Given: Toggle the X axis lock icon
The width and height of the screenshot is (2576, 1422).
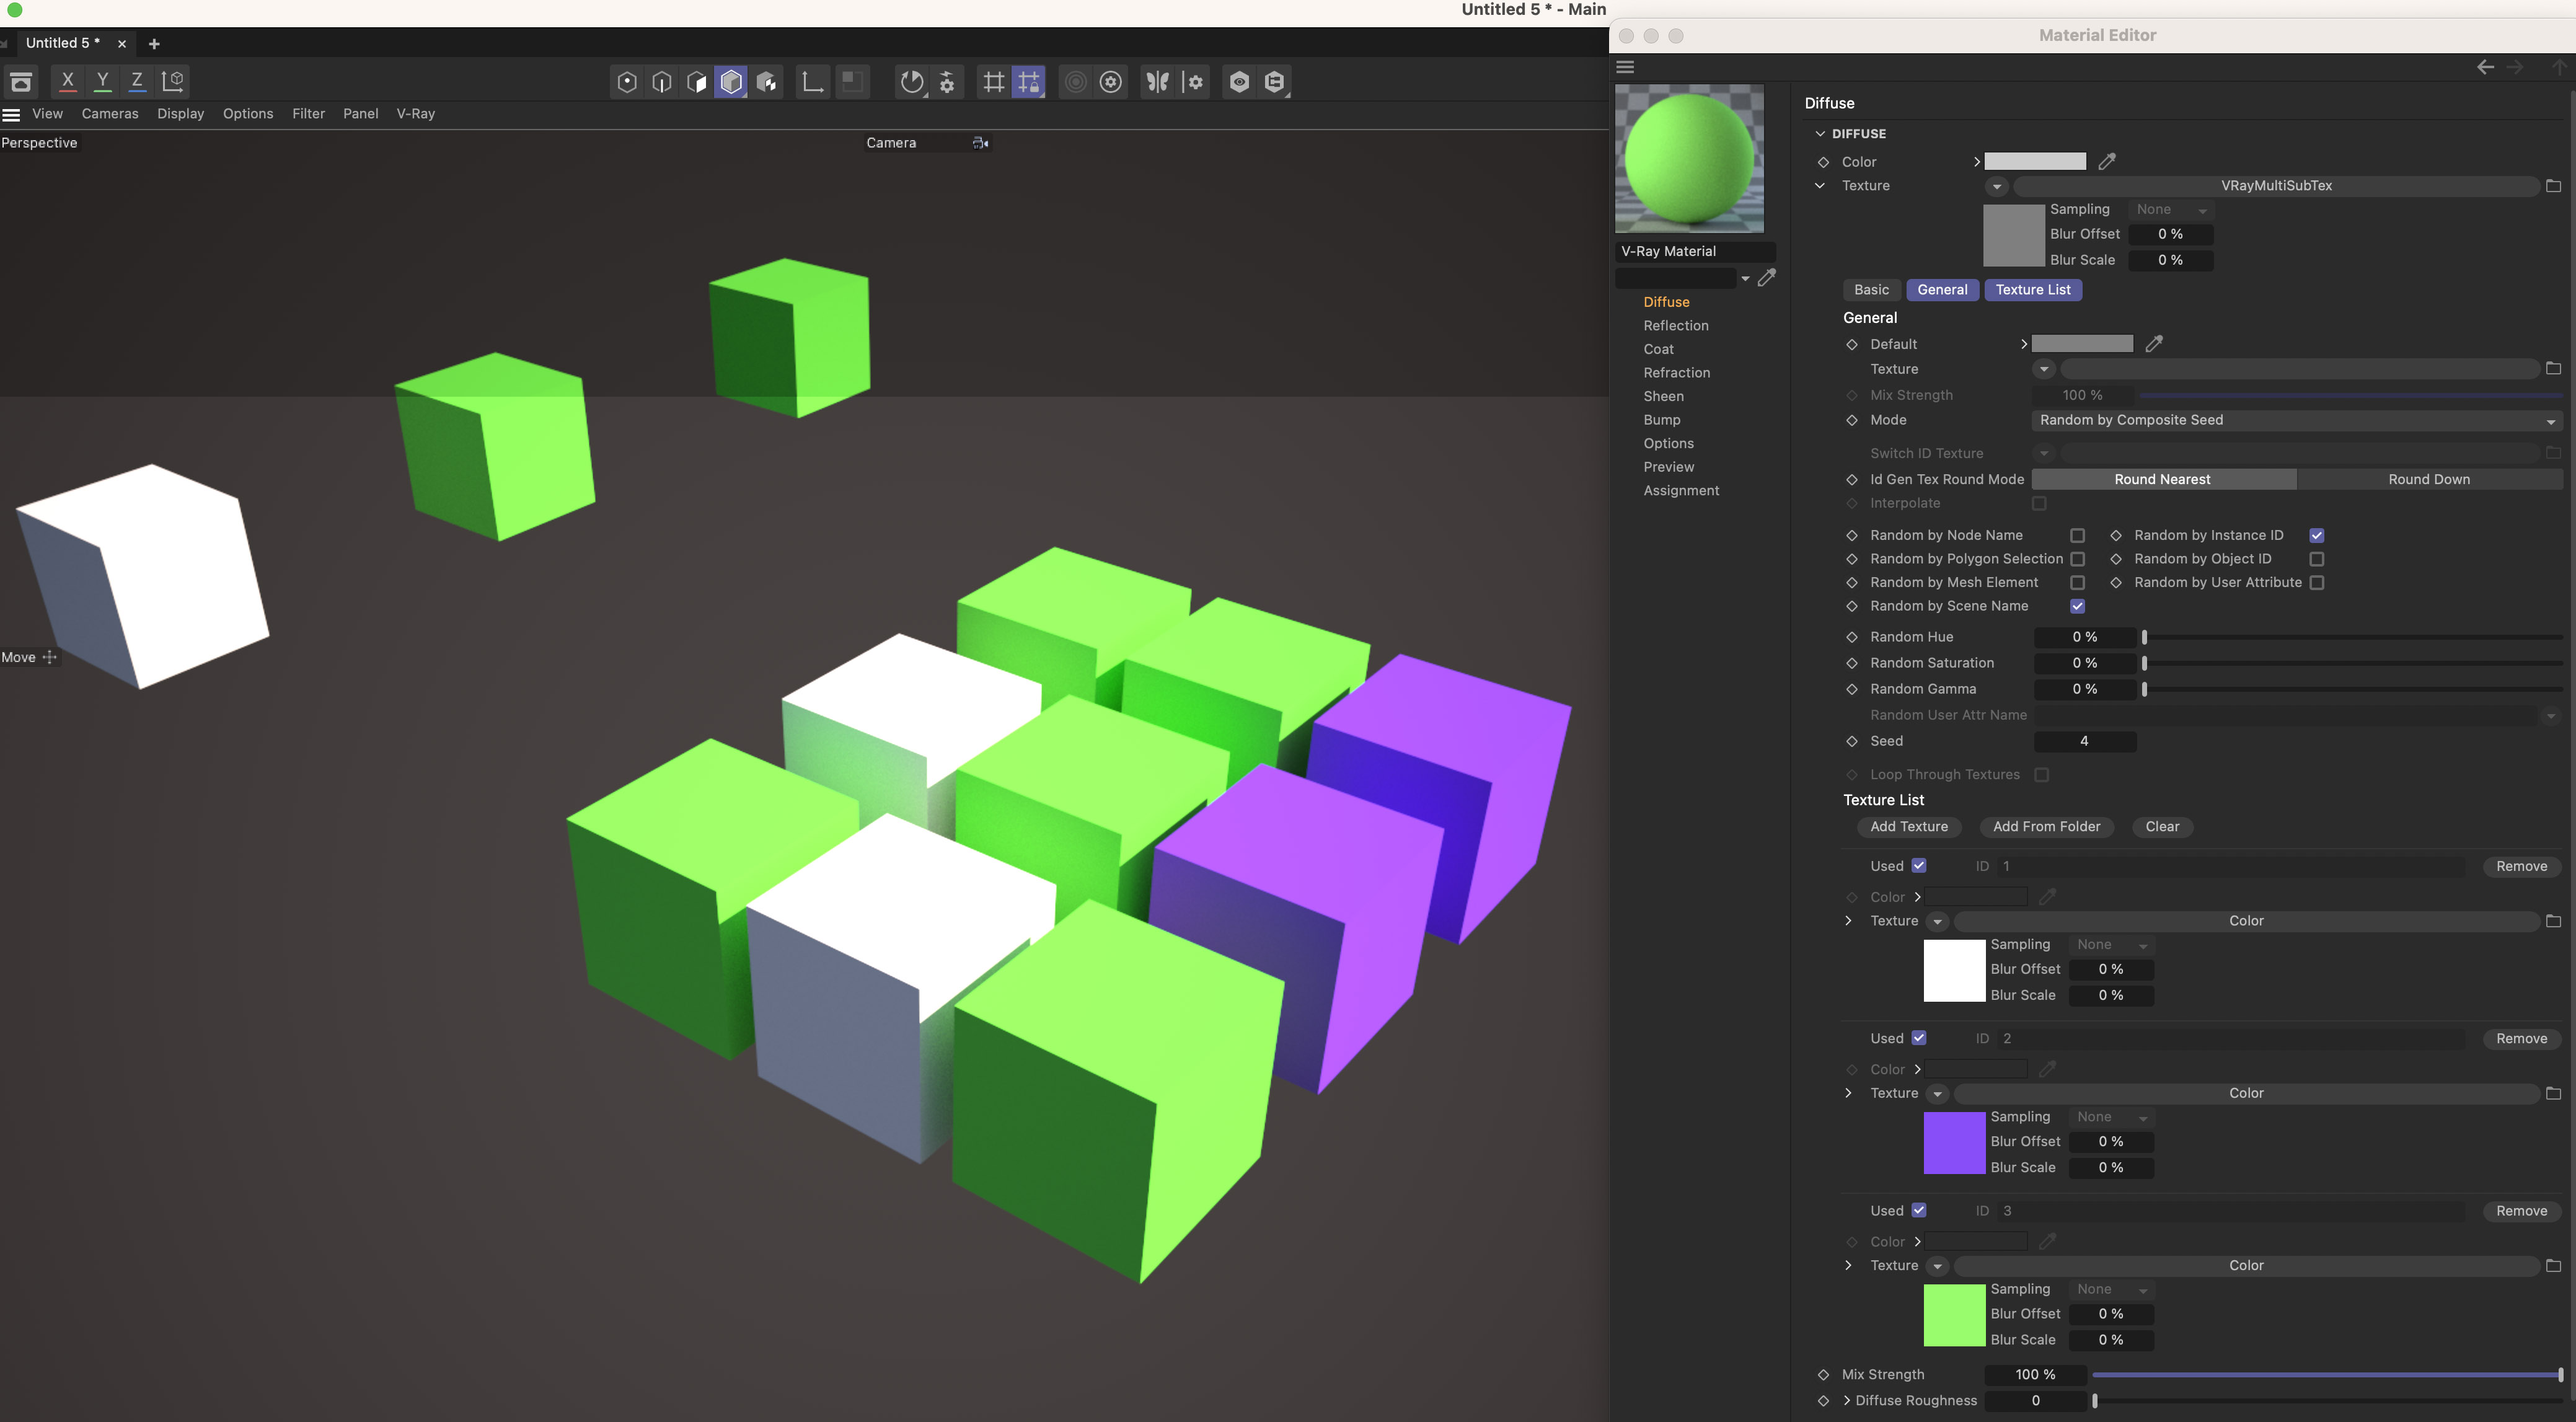Looking at the screenshot, I should coord(68,81).
